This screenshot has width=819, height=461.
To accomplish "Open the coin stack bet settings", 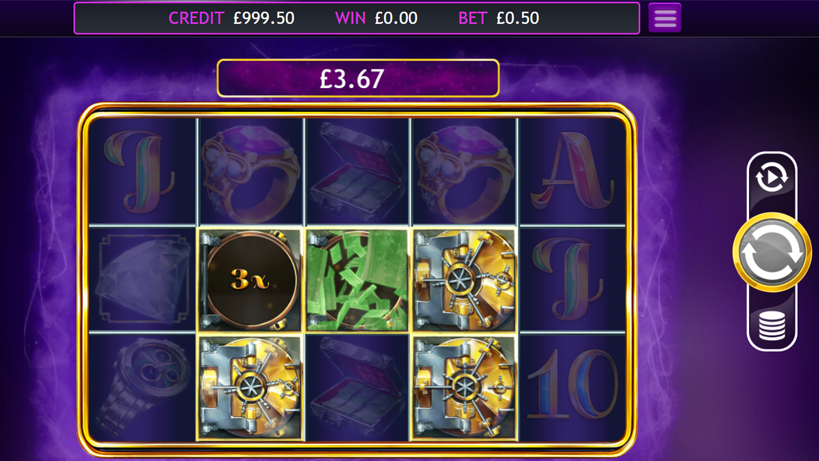I will (771, 325).
